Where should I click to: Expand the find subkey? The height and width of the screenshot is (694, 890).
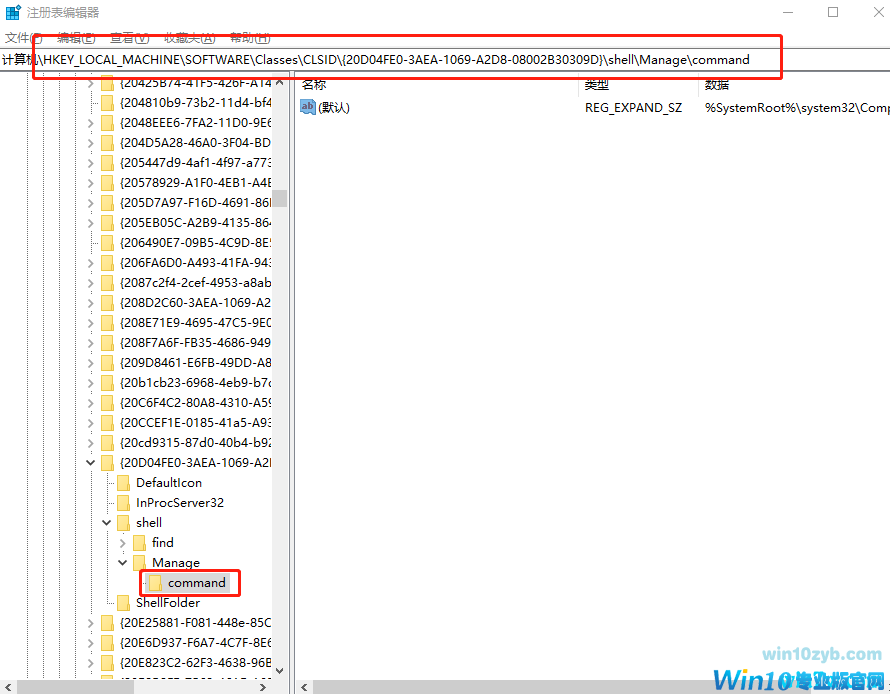[x=123, y=543]
